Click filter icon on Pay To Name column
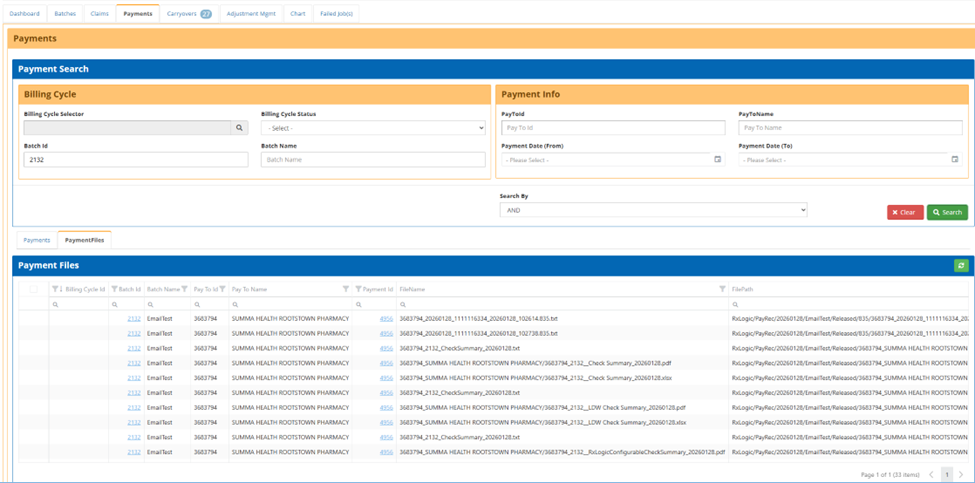Viewport: 975px width, 483px height. pyautogui.click(x=346, y=289)
